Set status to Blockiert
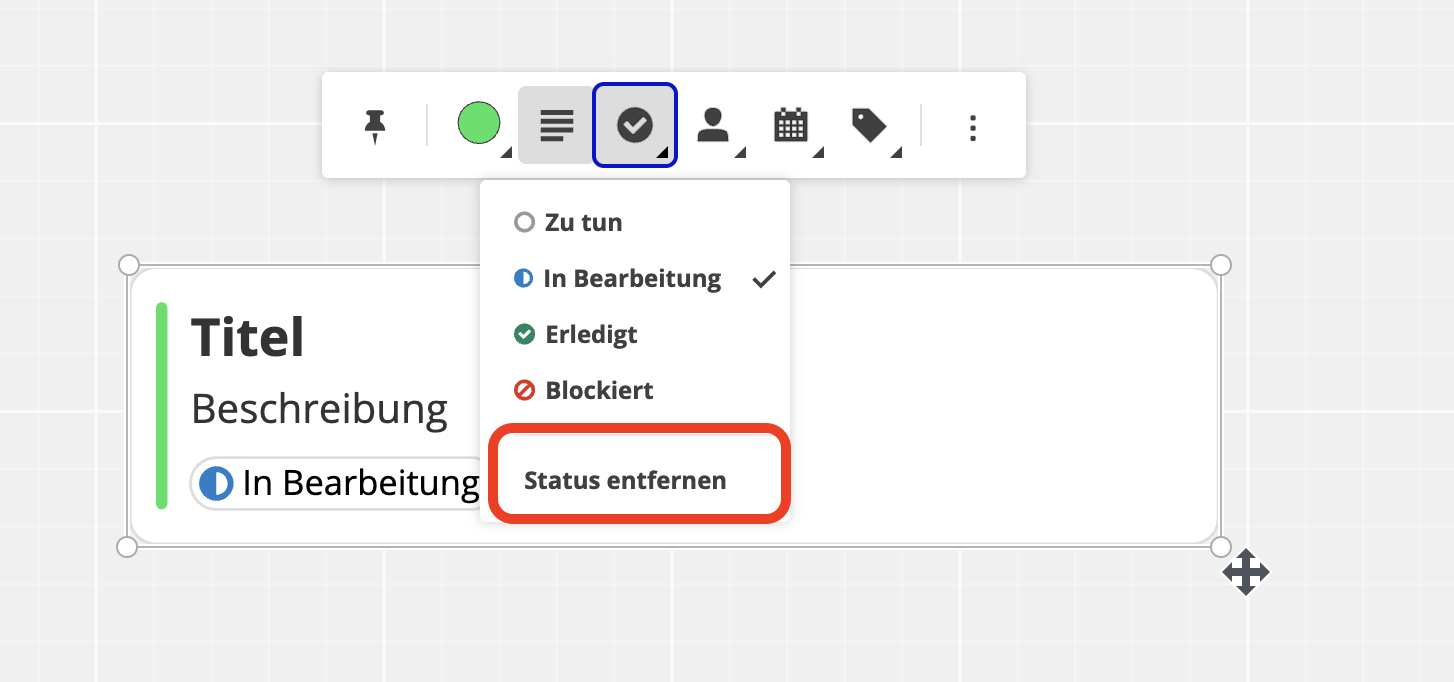 coord(598,390)
